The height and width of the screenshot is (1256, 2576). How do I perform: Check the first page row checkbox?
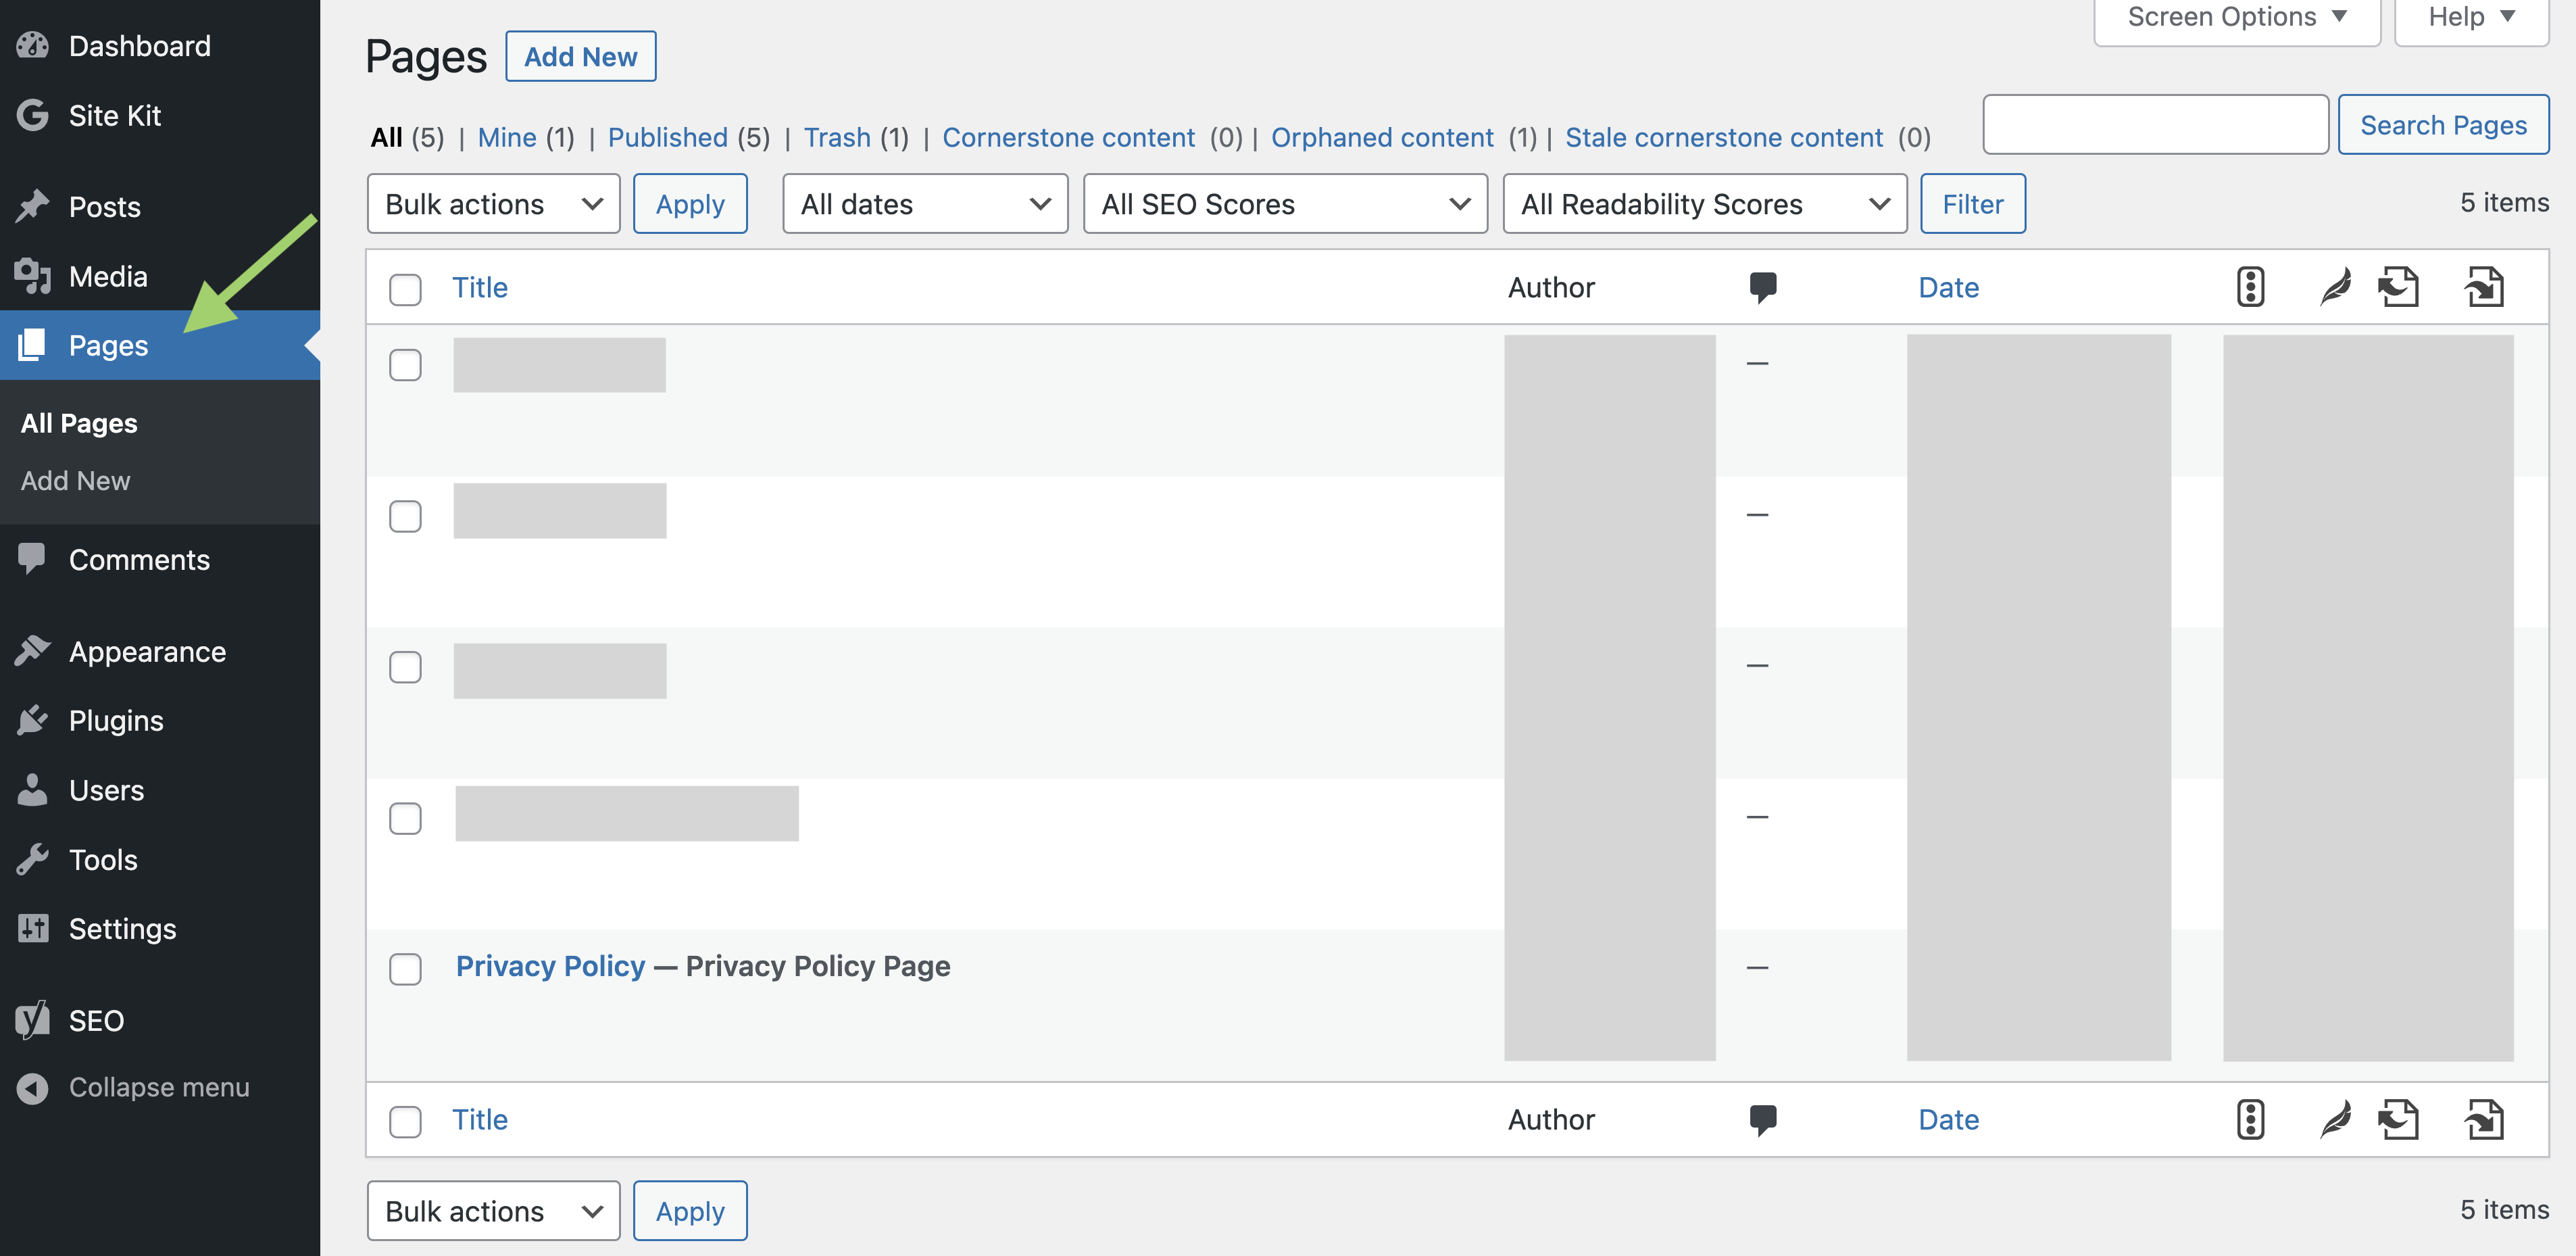click(405, 365)
